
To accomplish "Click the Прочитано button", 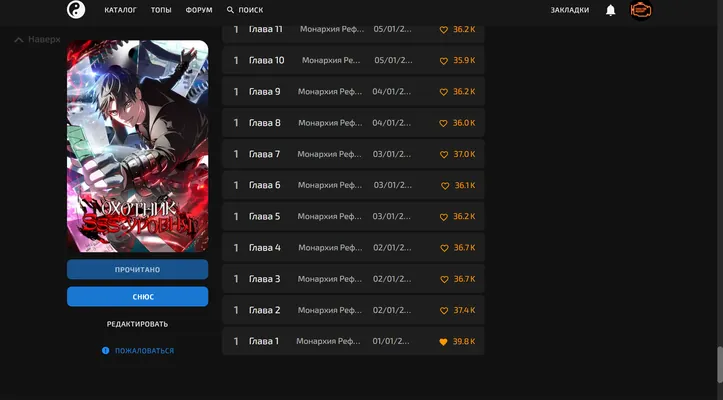I will (x=137, y=269).
